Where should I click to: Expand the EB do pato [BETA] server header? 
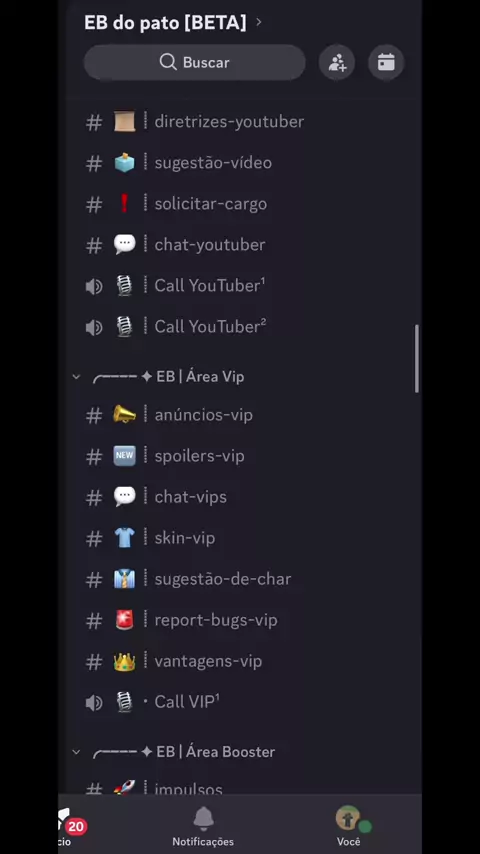pos(173,22)
